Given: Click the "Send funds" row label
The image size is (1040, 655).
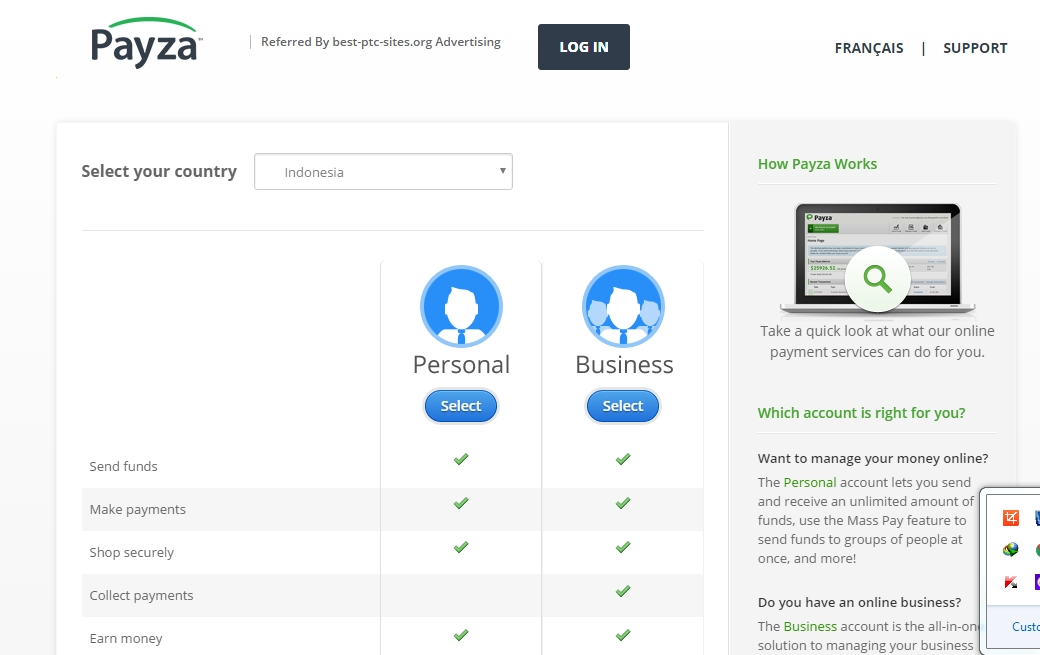Looking at the screenshot, I should (123, 467).
